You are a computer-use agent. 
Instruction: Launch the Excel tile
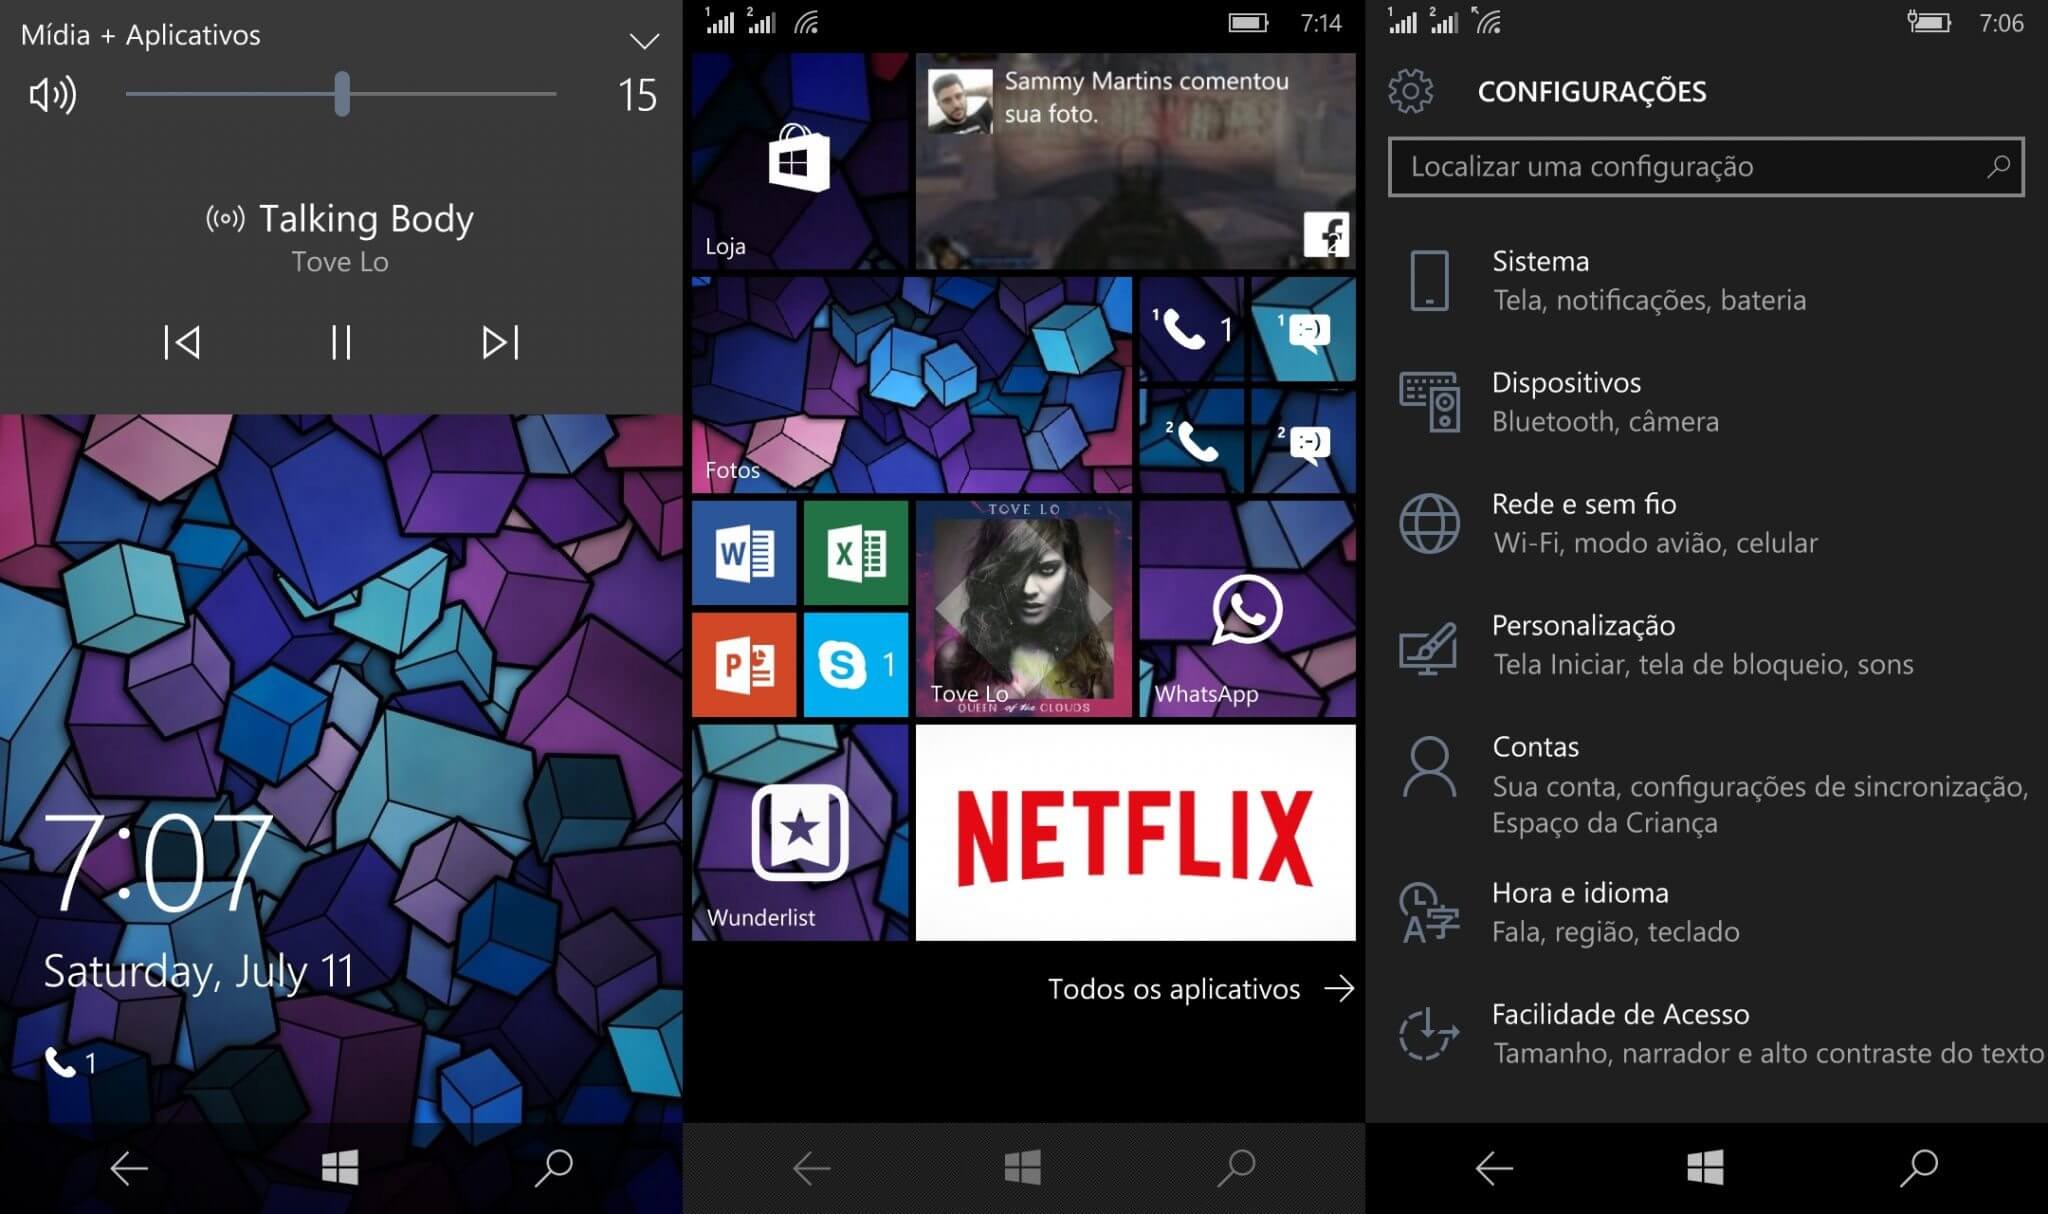coord(856,553)
